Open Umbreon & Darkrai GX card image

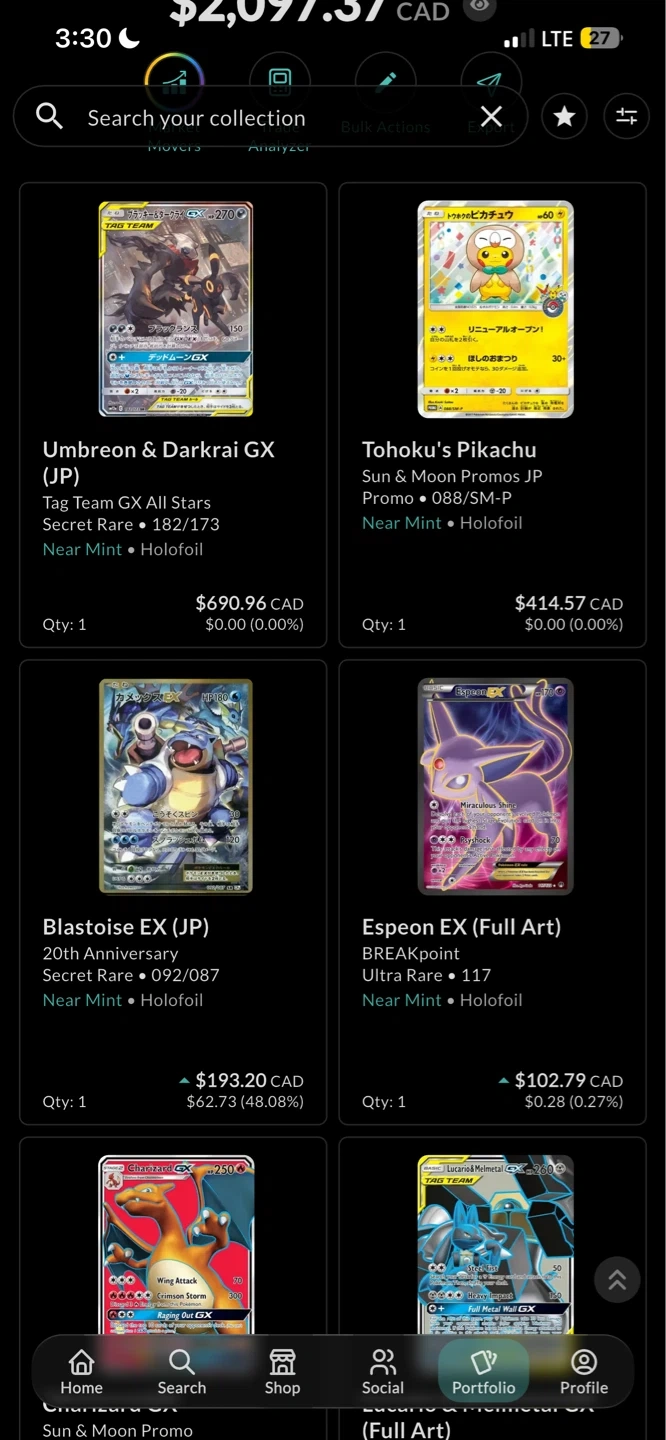pyautogui.click(x=176, y=309)
